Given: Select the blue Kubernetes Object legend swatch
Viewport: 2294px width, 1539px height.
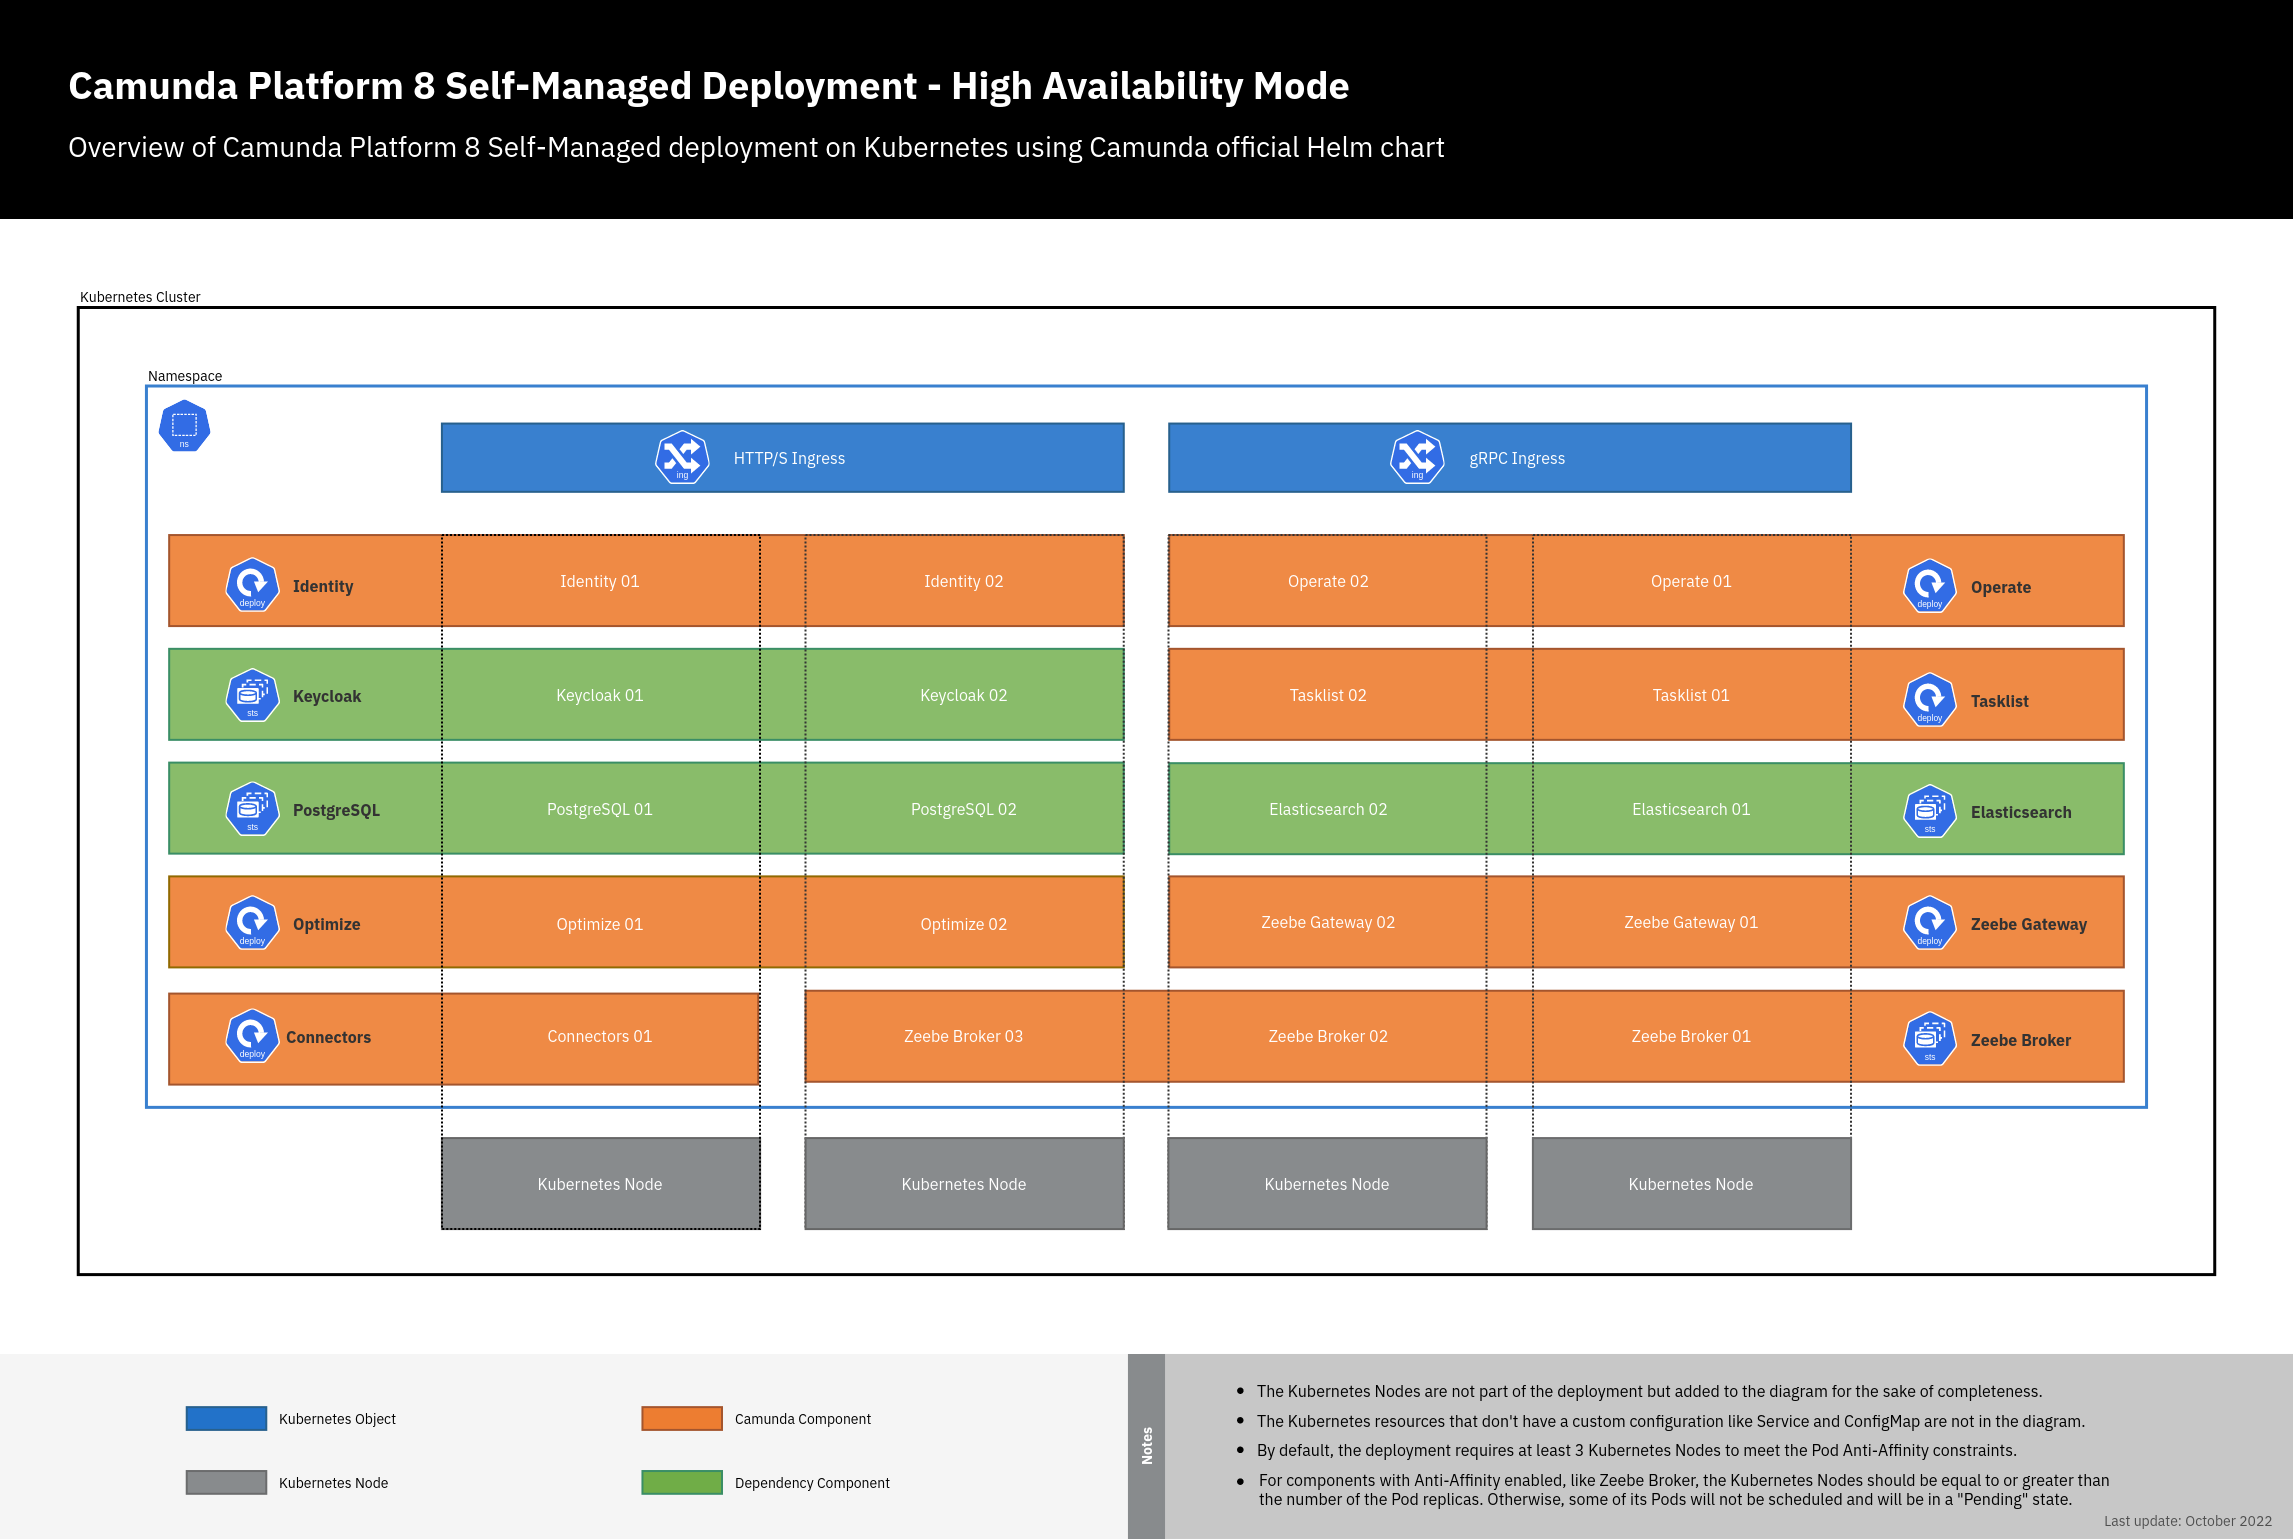Looking at the screenshot, I should [226, 1418].
